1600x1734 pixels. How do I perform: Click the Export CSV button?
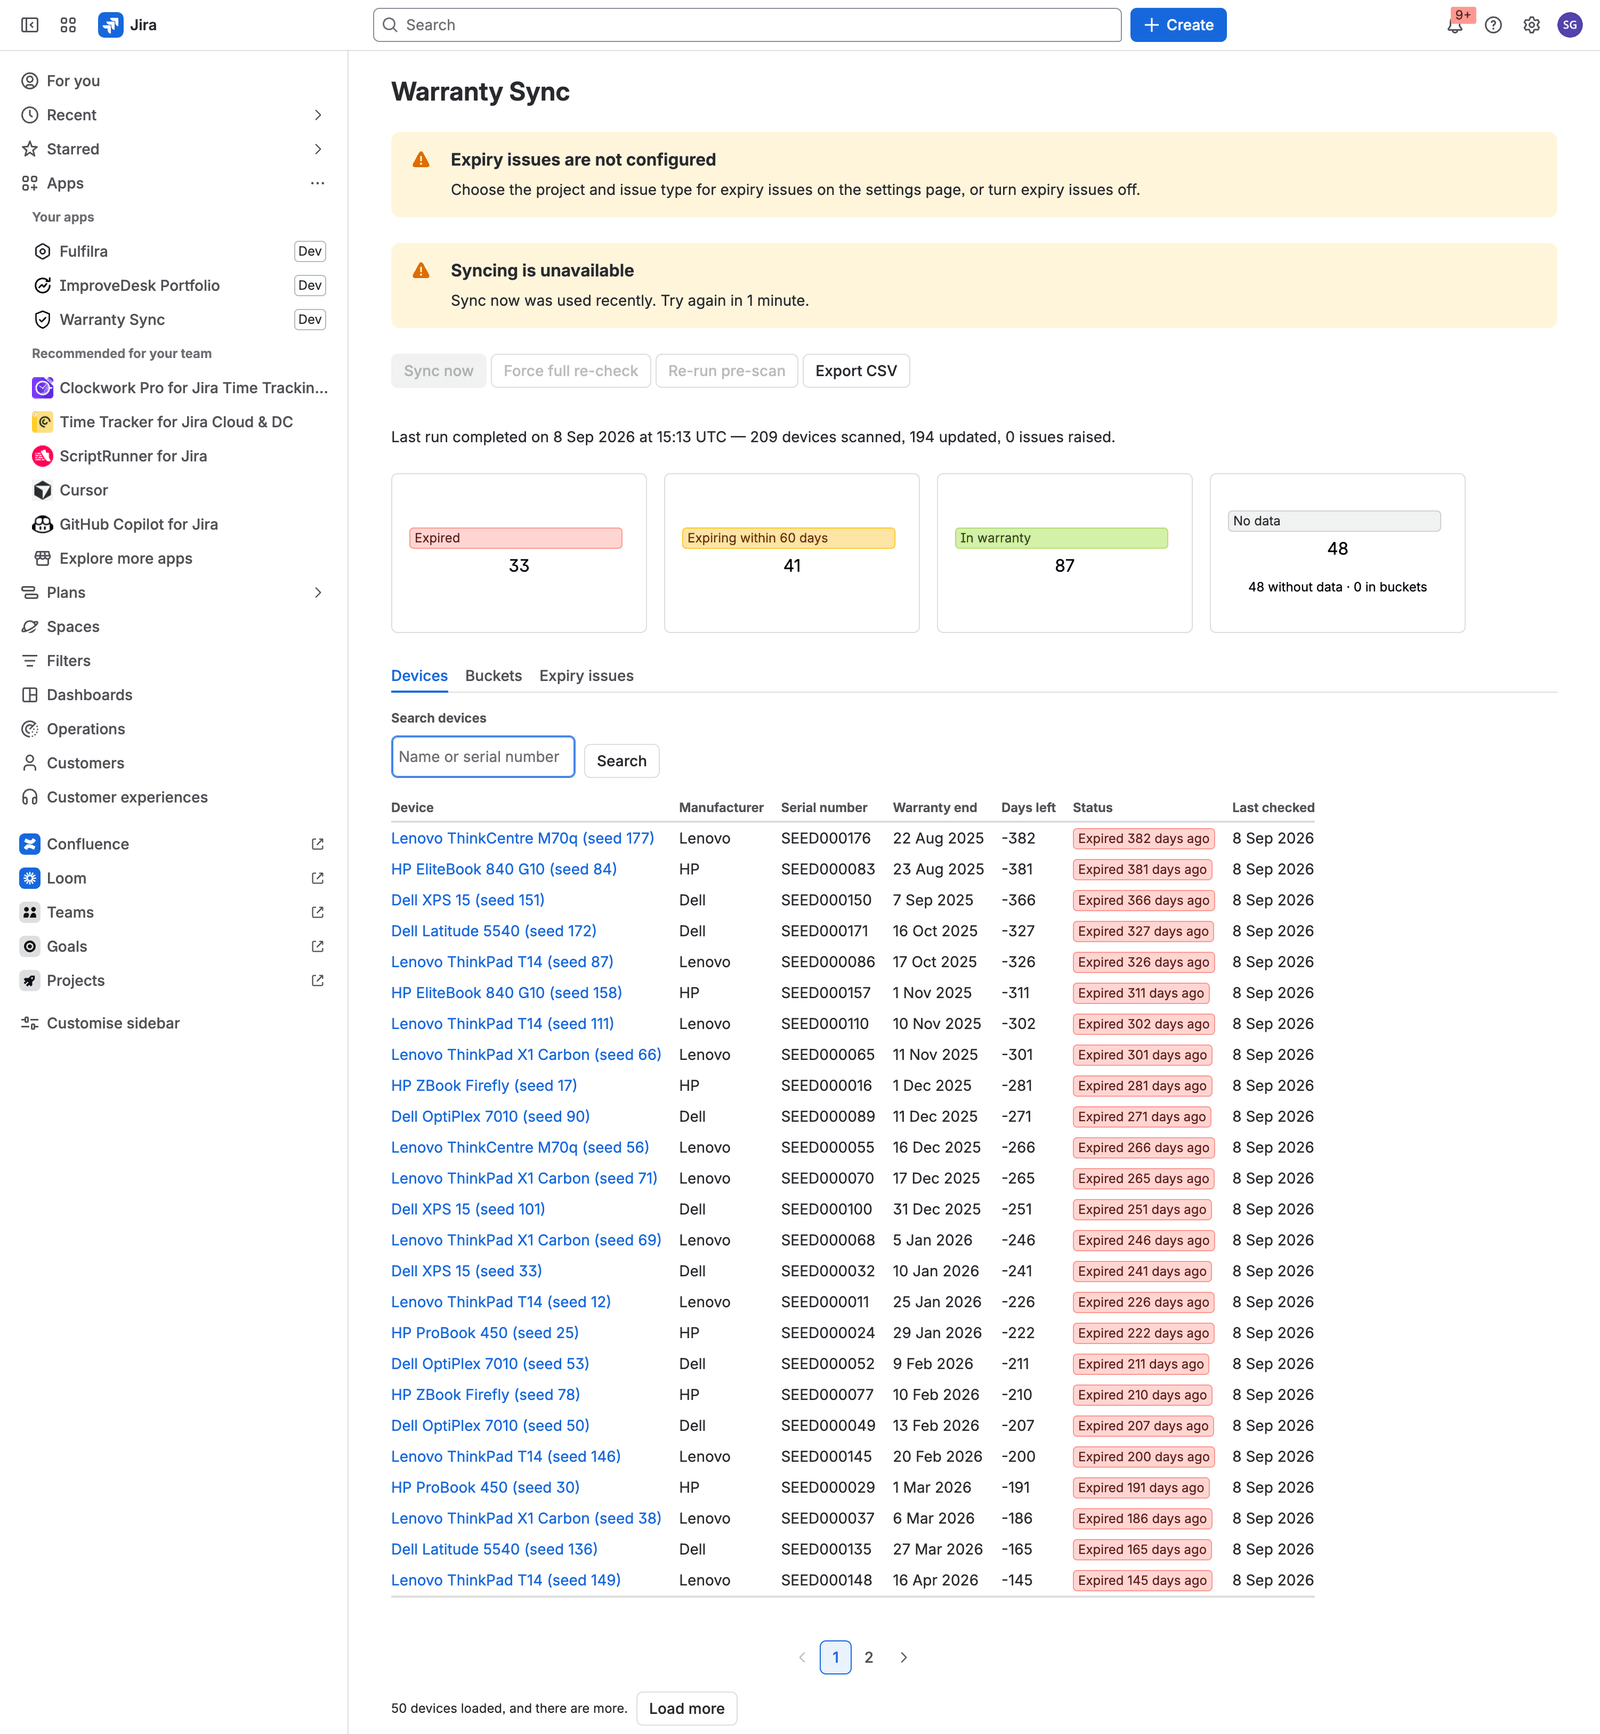coord(856,371)
